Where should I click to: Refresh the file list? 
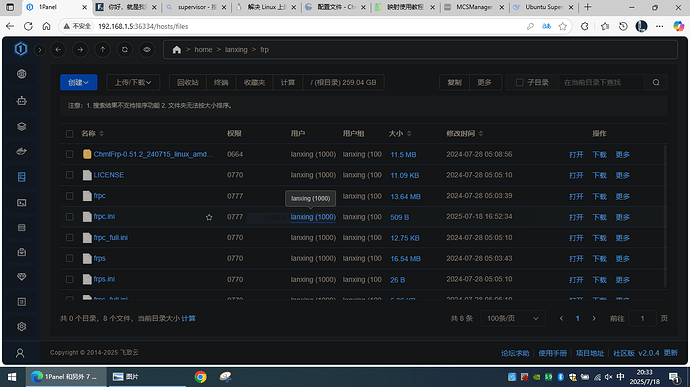click(x=125, y=50)
